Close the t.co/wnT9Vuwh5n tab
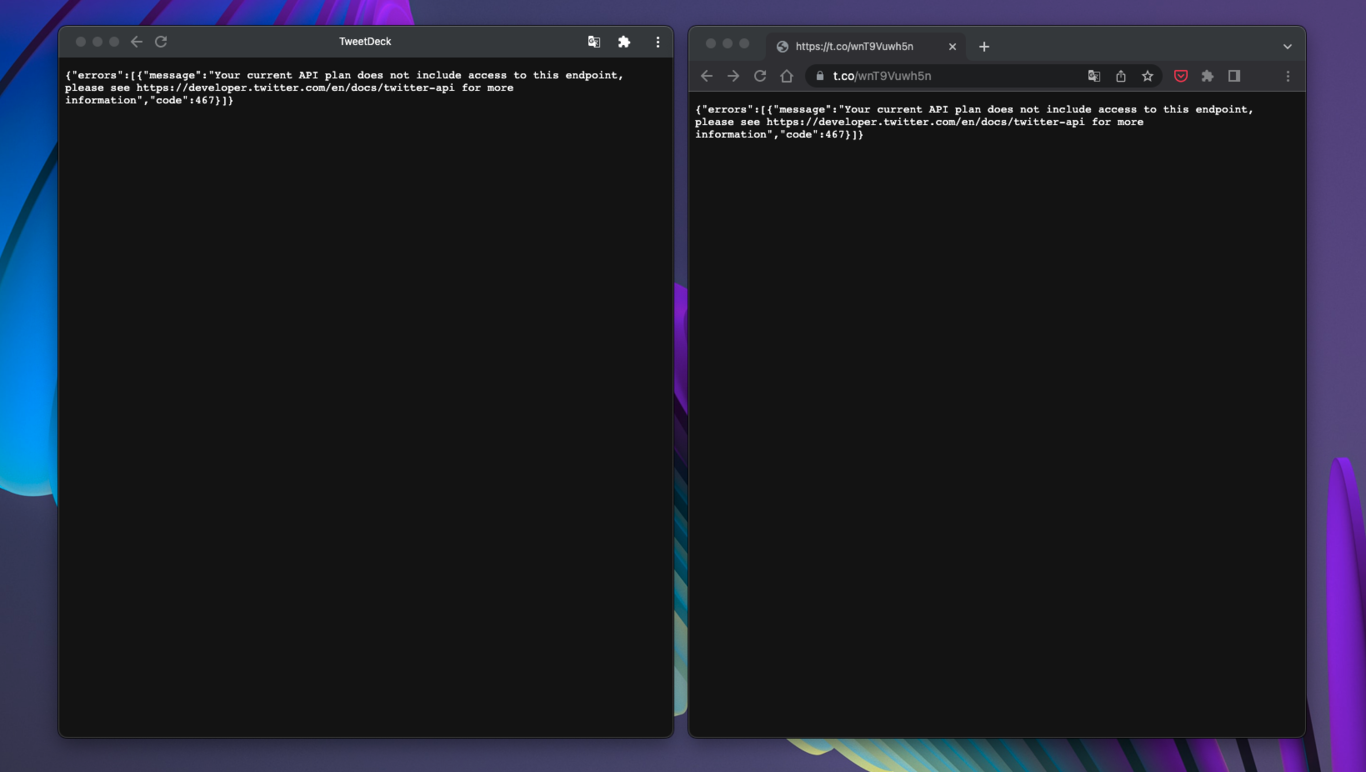 (x=952, y=46)
